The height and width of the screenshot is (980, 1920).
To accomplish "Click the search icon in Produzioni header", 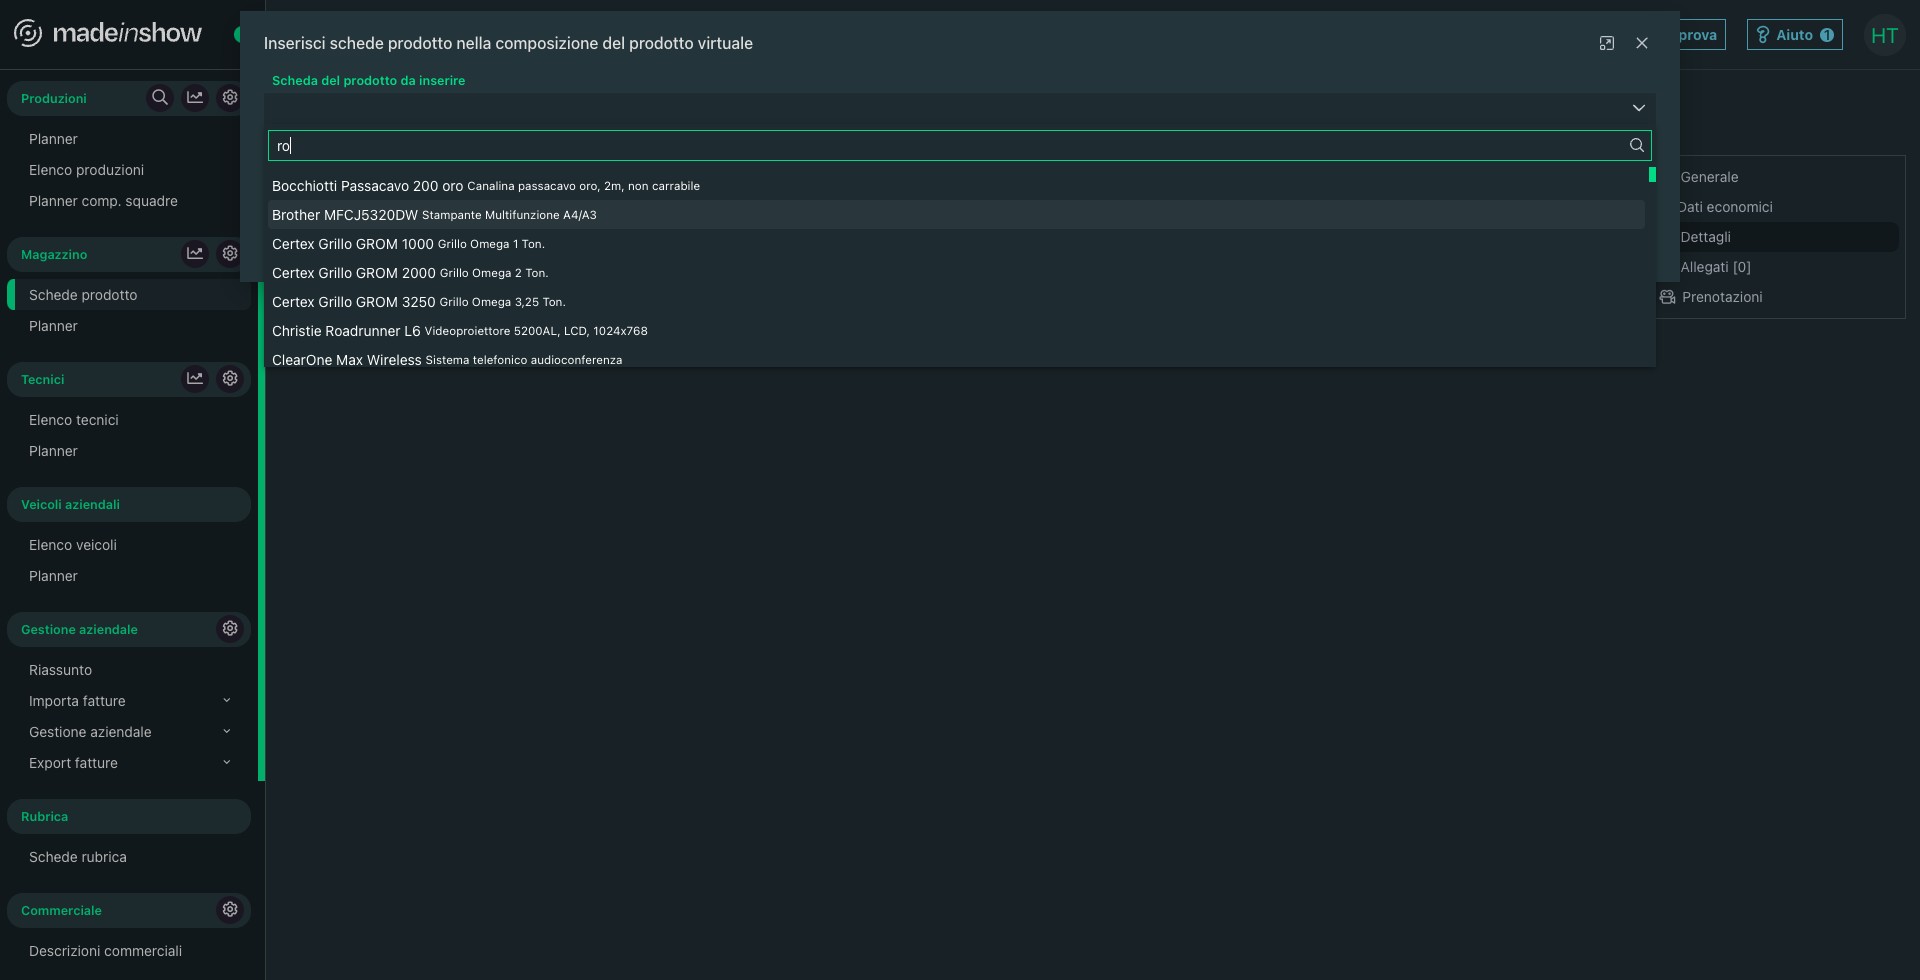I will 159,98.
